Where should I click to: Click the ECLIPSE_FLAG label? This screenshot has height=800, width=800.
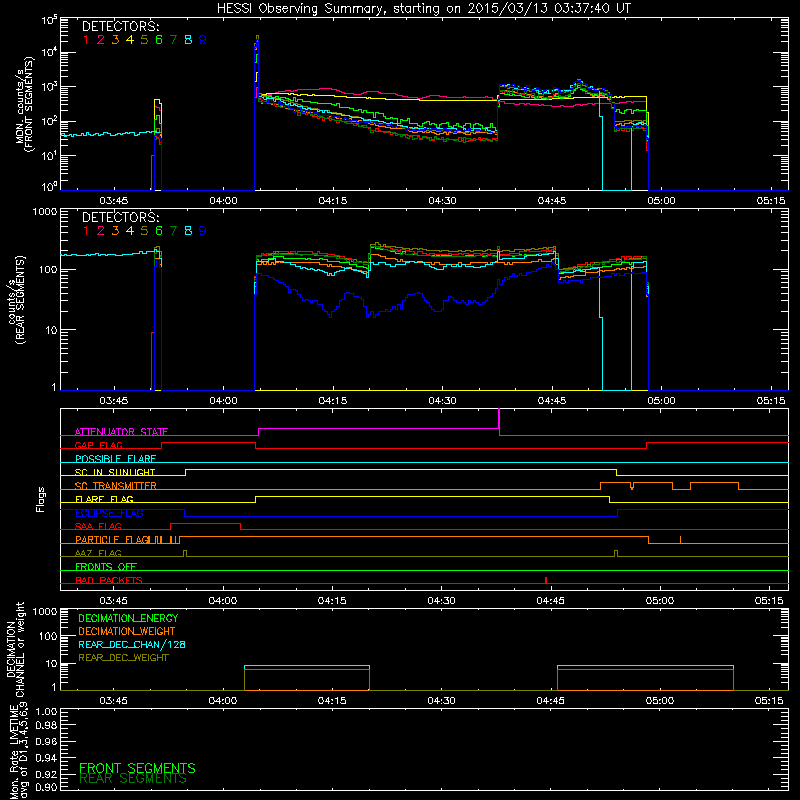(x=109, y=513)
